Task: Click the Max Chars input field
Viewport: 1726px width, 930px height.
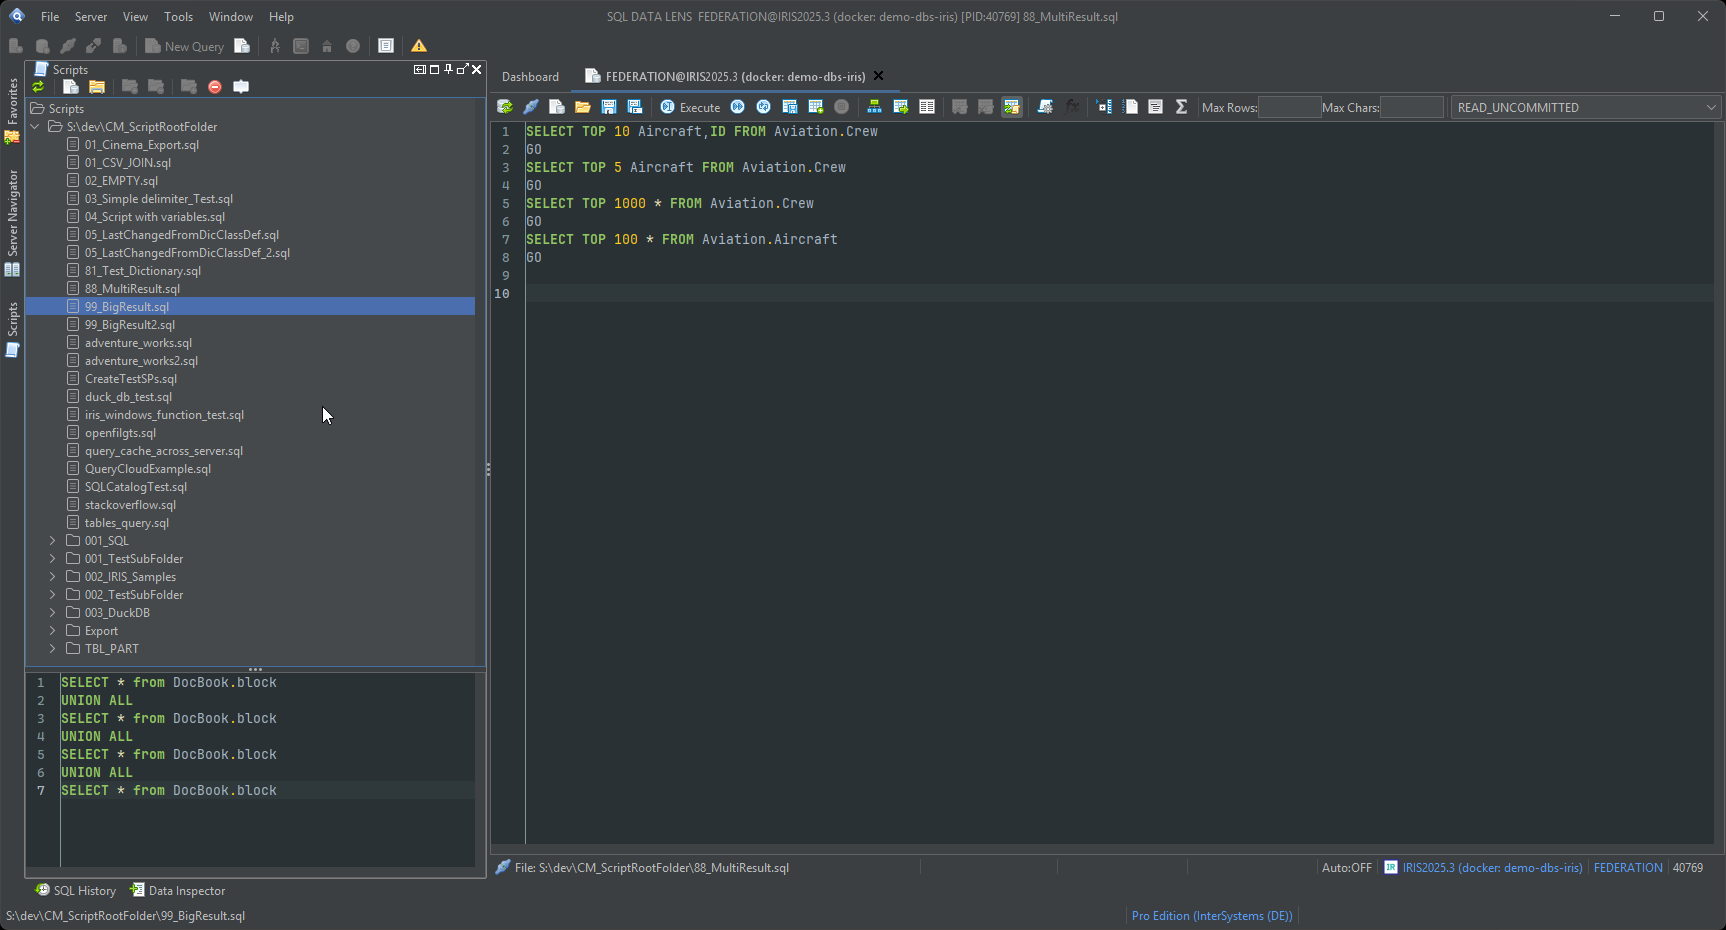Action: (x=1412, y=107)
